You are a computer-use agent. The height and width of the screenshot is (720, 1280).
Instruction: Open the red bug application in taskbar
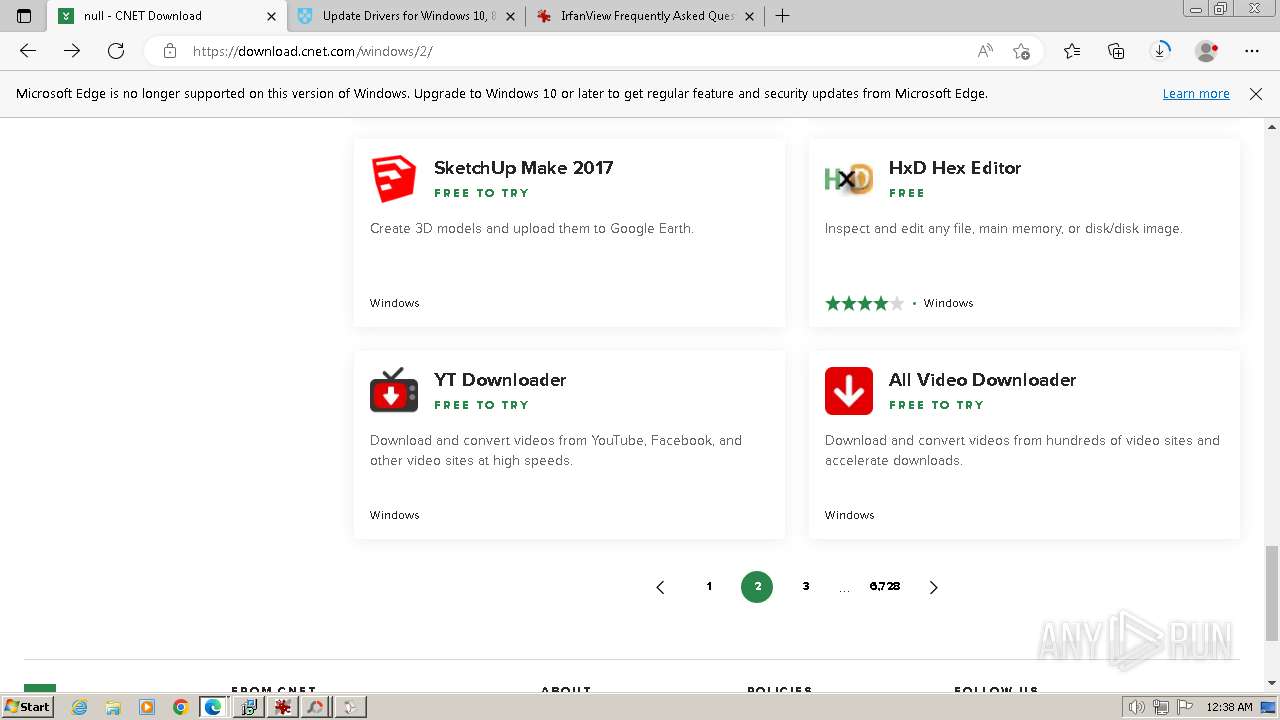pyautogui.click(x=283, y=707)
